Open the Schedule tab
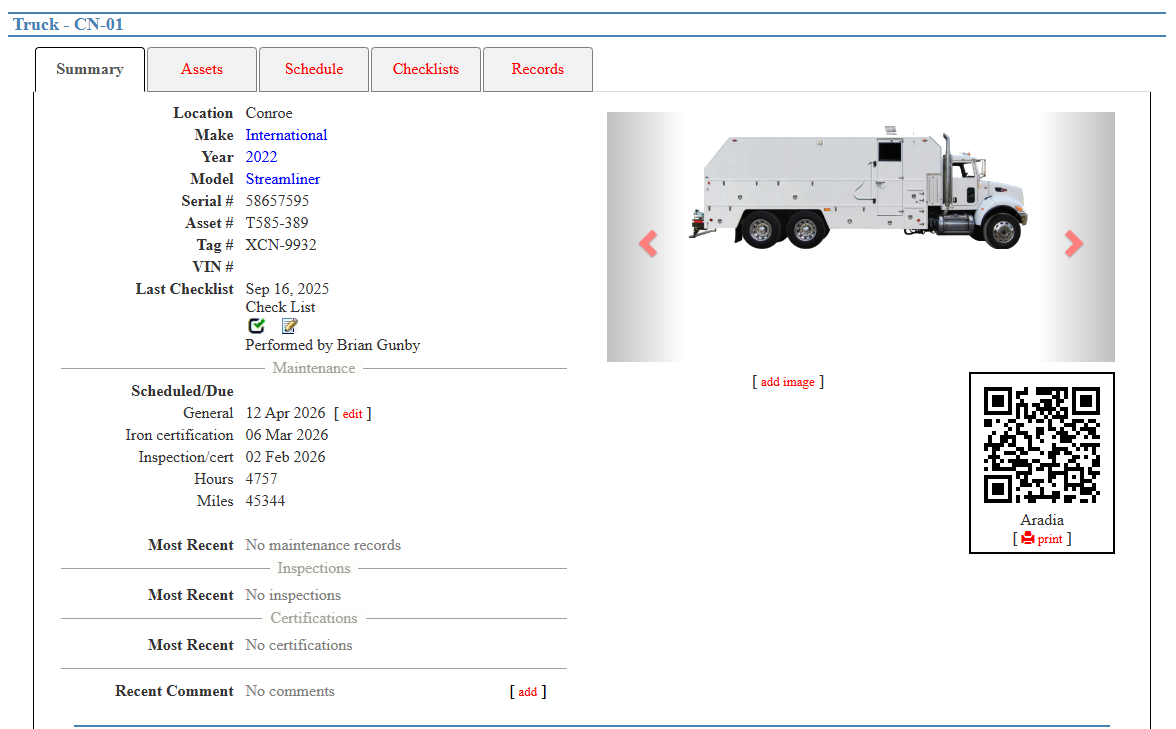This screenshot has height=729, width=1176. (x=314, y=69)
